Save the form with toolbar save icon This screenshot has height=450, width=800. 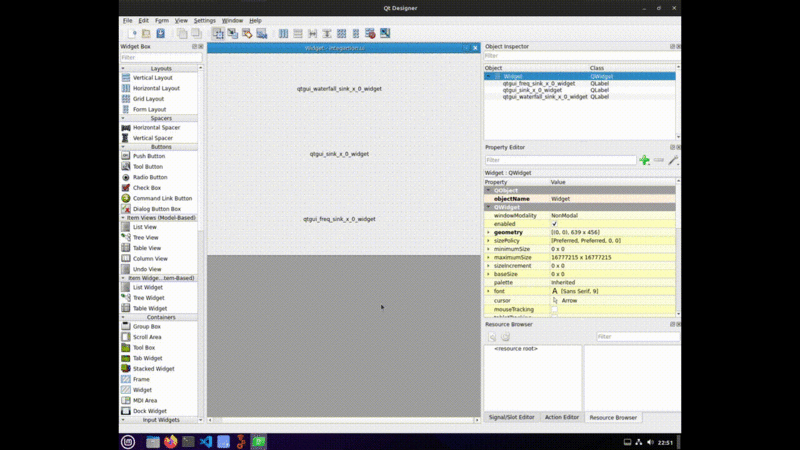(160, 34)
